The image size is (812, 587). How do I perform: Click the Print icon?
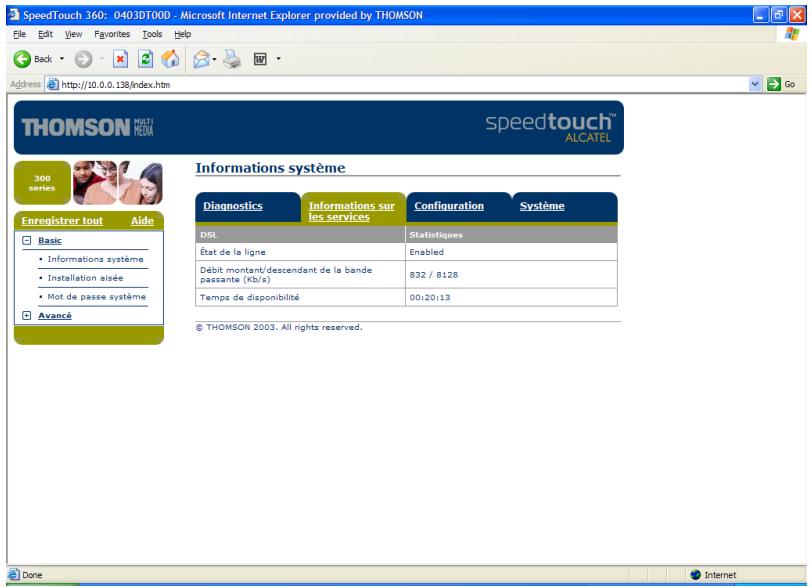click(232, 59)
